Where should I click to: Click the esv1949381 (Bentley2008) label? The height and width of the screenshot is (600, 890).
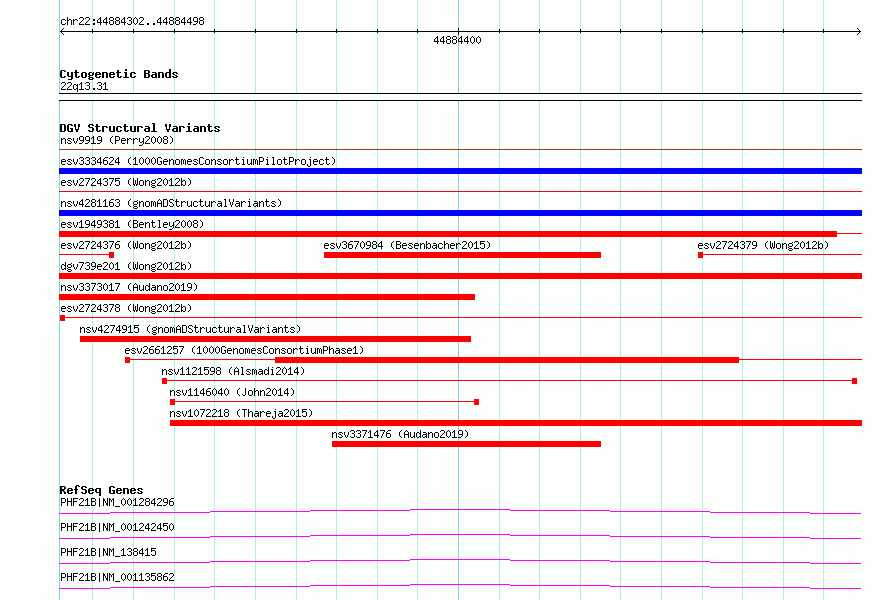tap(132, 224)
